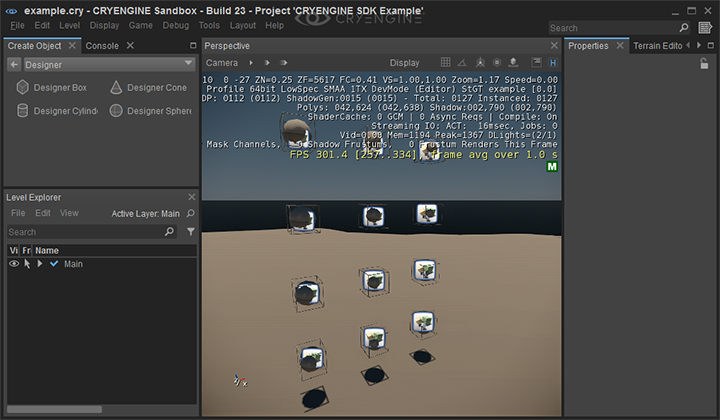The width and height of the screenshot is (720, 420).
Task: Expand the Main layer tree
Action: [x=39, y=263]
